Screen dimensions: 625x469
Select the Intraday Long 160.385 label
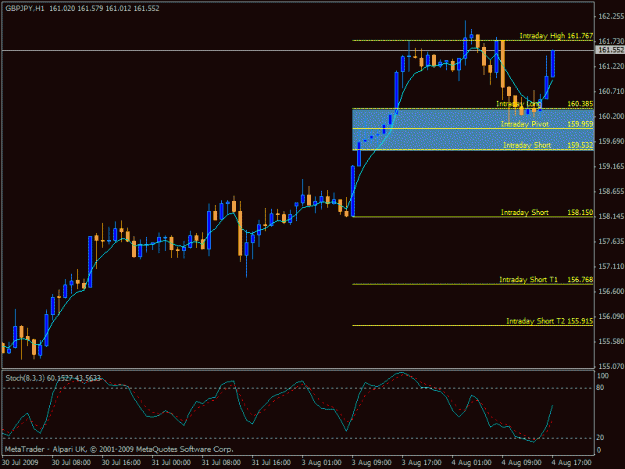[544, 104]
